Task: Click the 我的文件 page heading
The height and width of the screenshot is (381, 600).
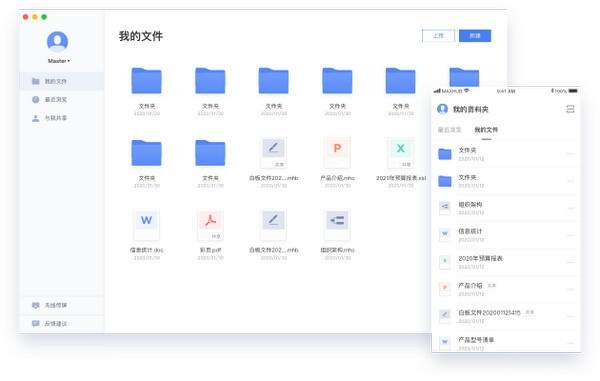Action: pyautogui.click(x=141, y=36)
